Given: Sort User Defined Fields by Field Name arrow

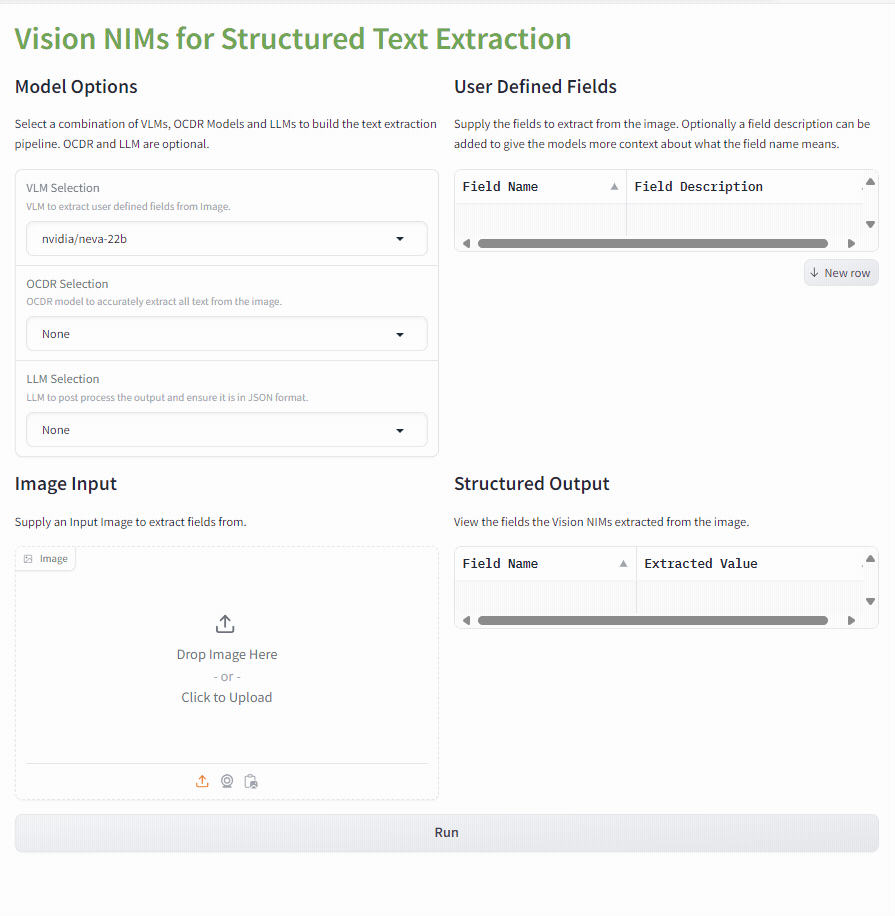Looking at the screenshot, I should click(614, 187).
